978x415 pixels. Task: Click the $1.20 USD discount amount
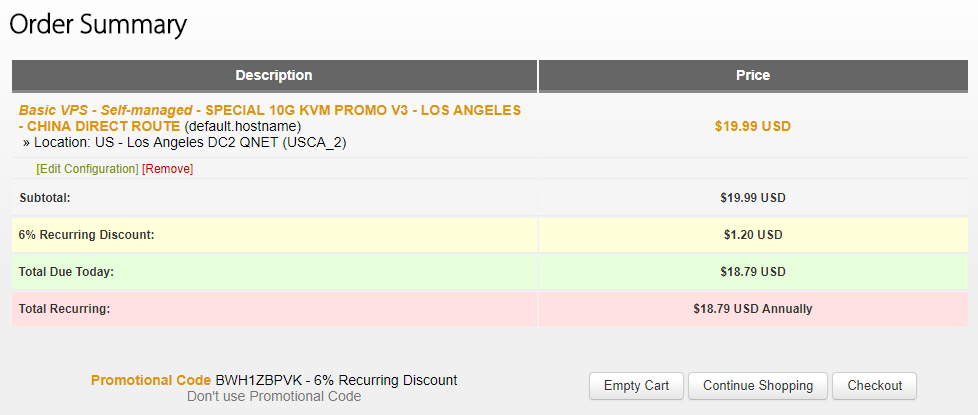click(753, 235)
